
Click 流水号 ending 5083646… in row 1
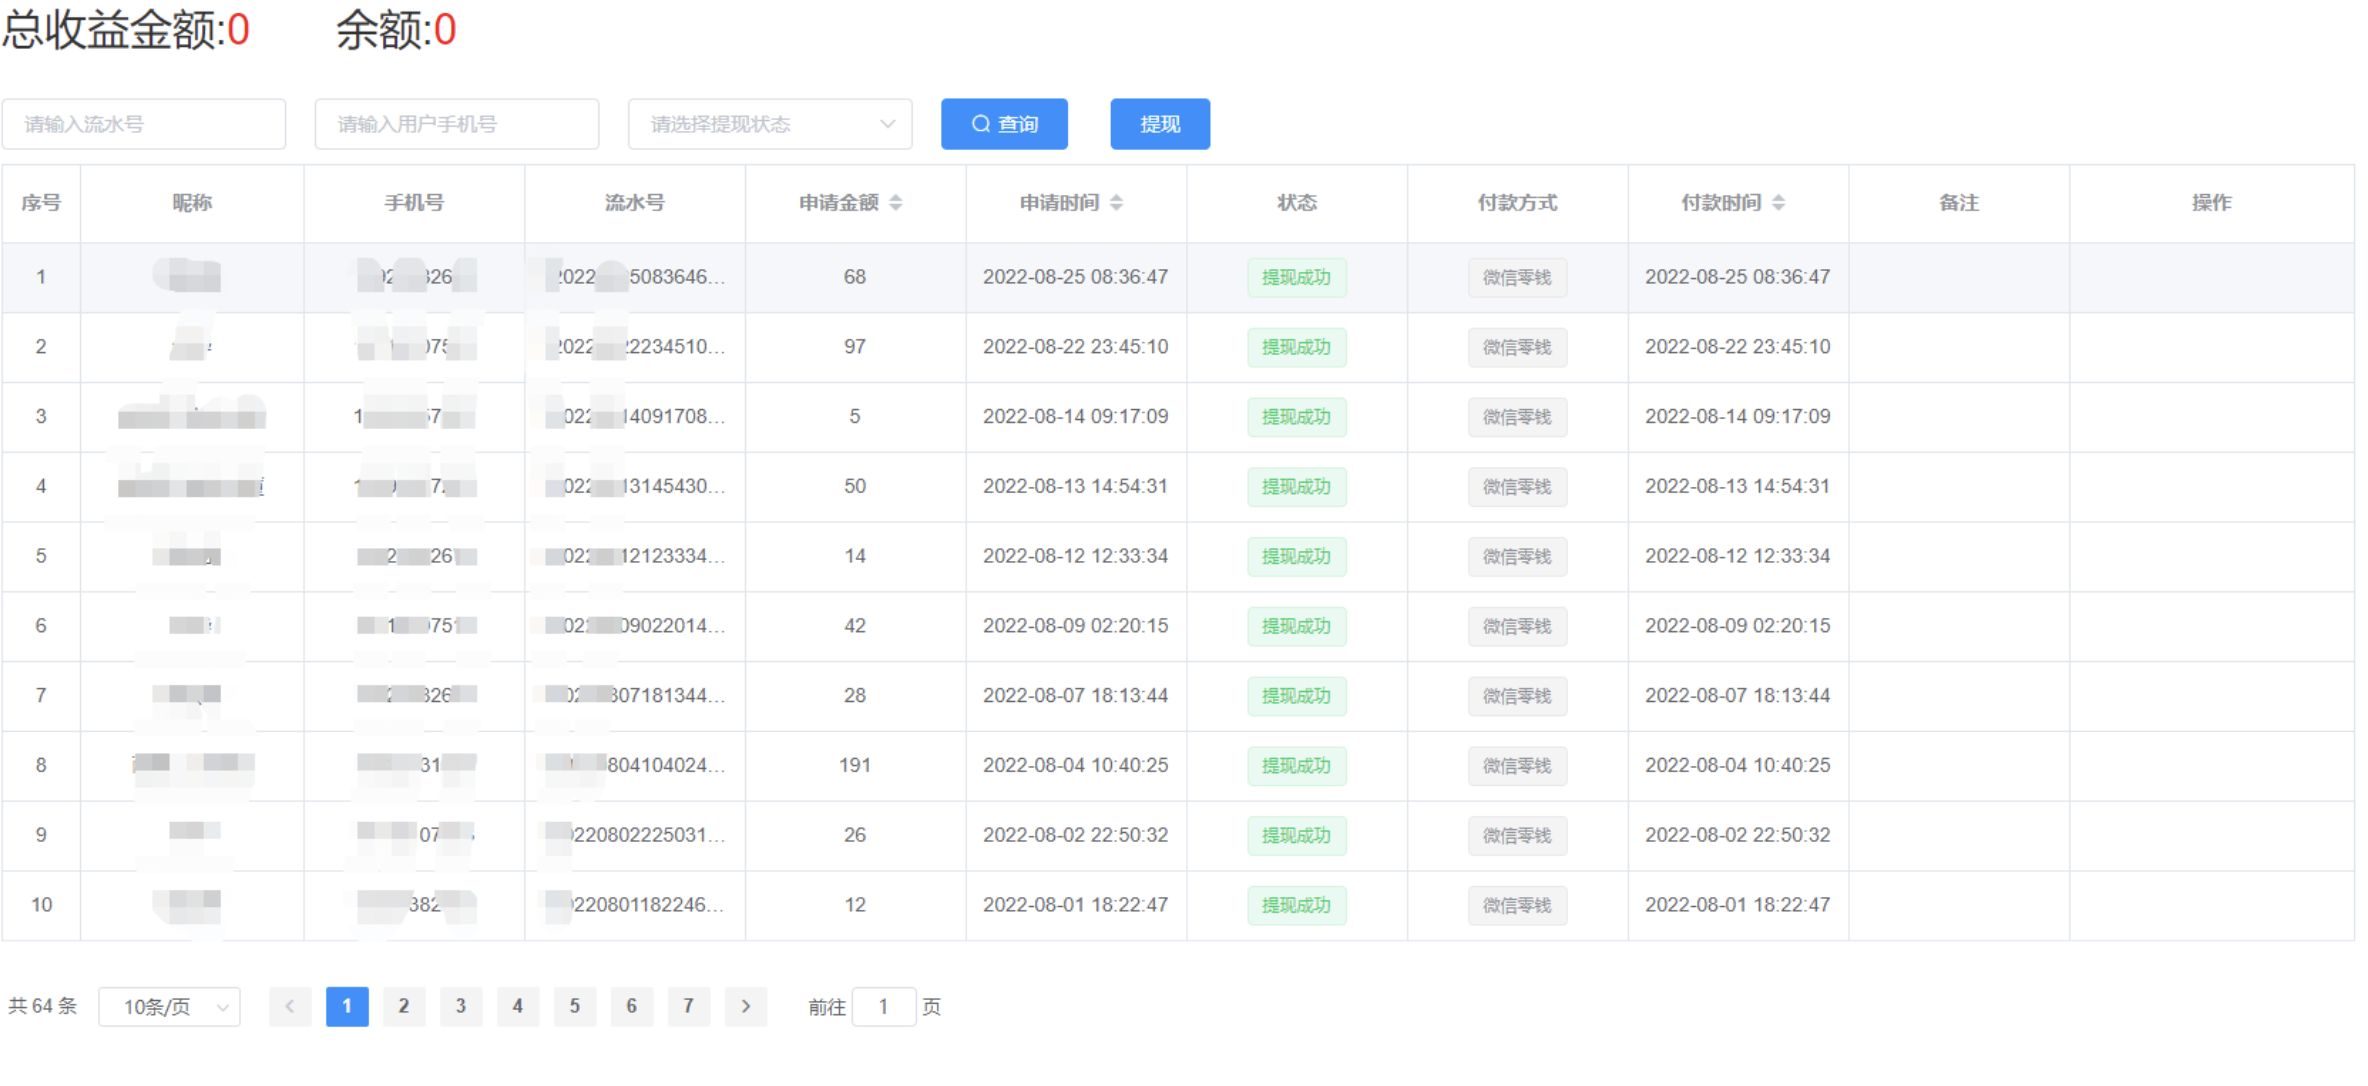click(x=635, y=277)
